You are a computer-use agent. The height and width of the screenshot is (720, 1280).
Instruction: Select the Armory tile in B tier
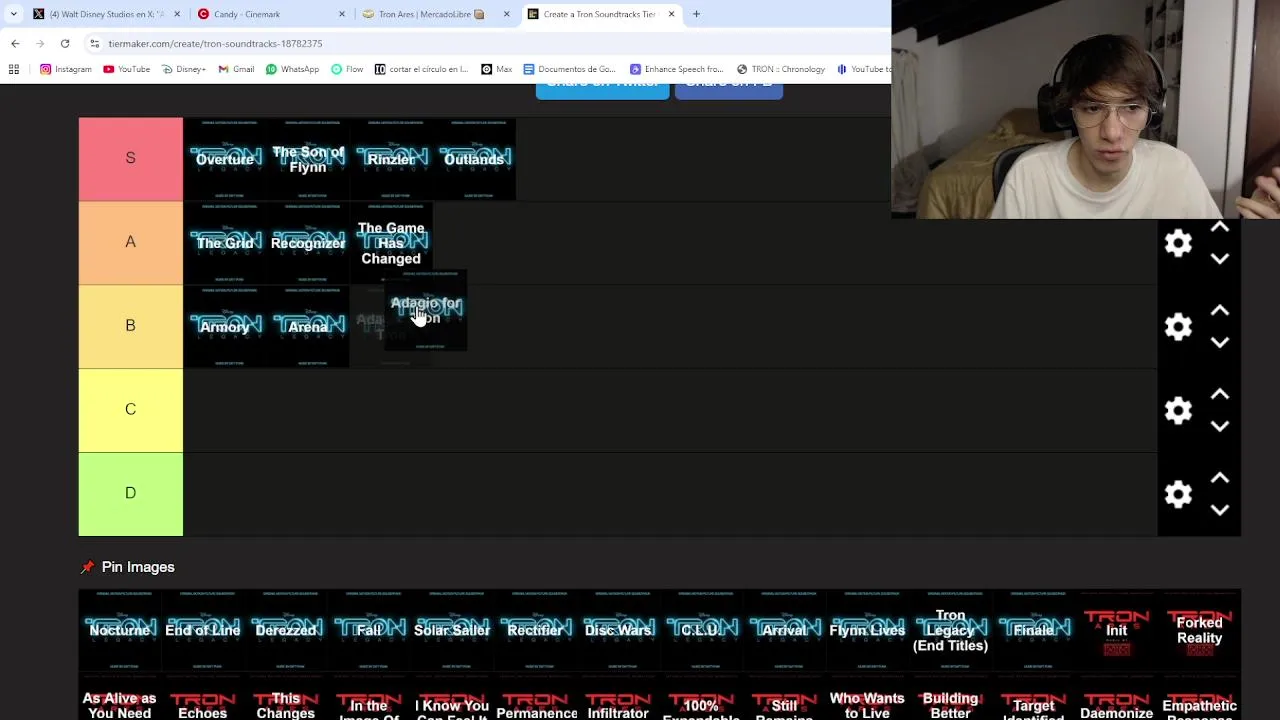[x=225, y=326]
